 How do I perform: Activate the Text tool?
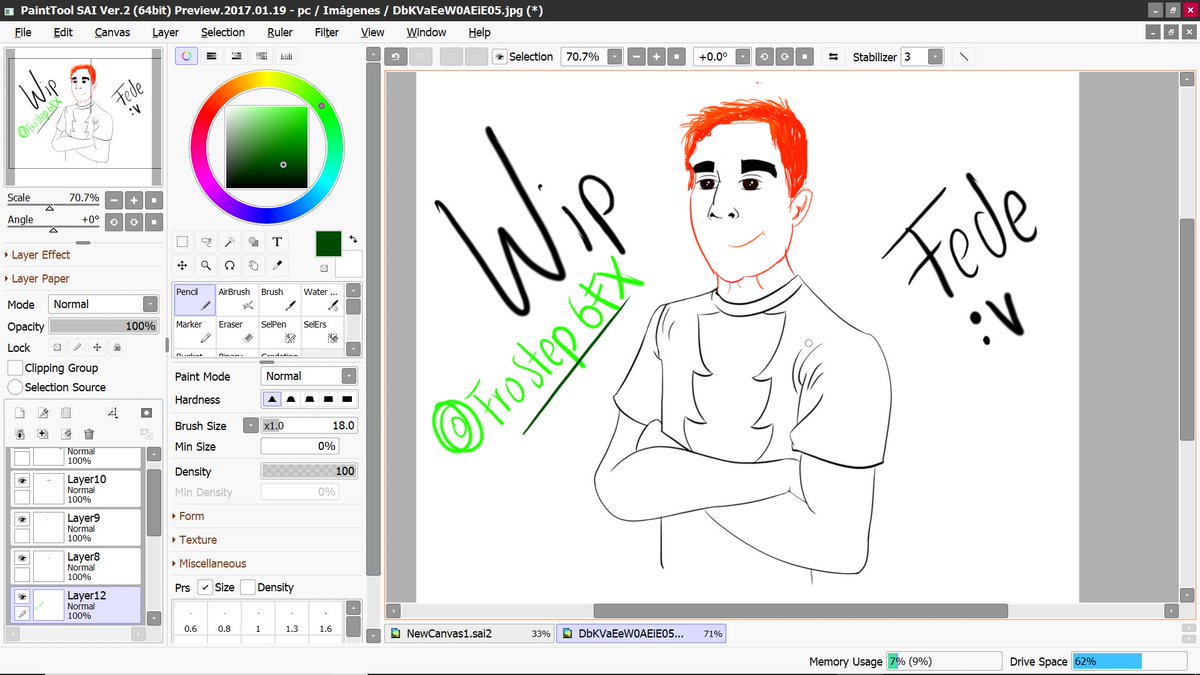tap(277, 241)
